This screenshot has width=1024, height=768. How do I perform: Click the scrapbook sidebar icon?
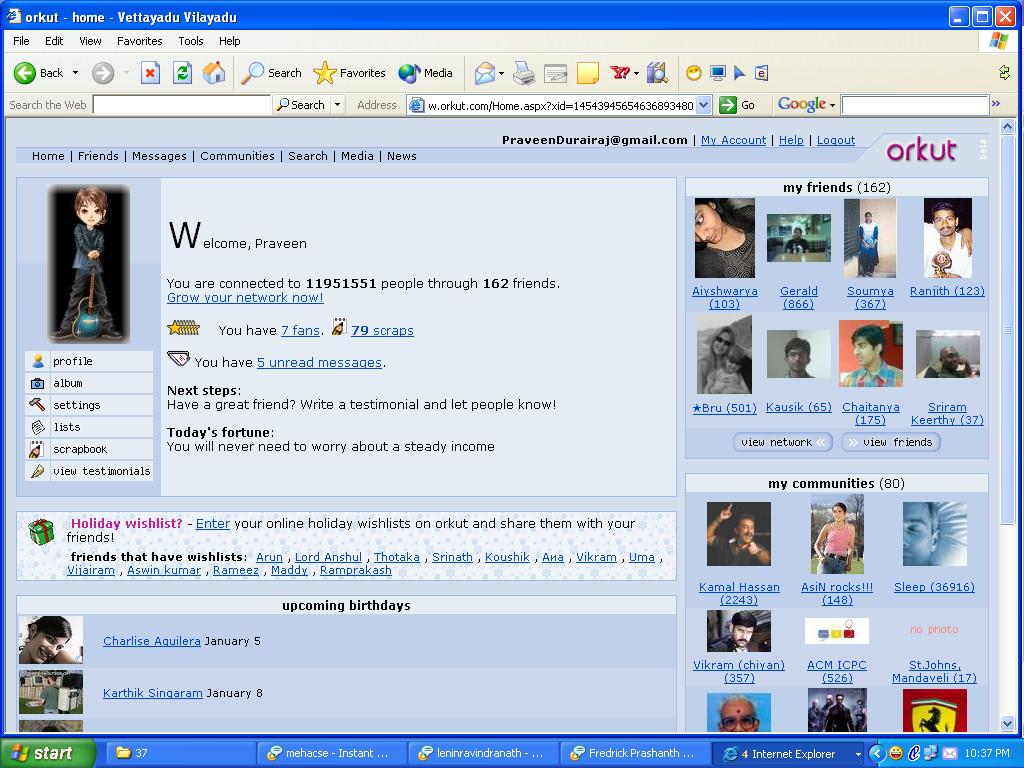[x=37, y=449]
